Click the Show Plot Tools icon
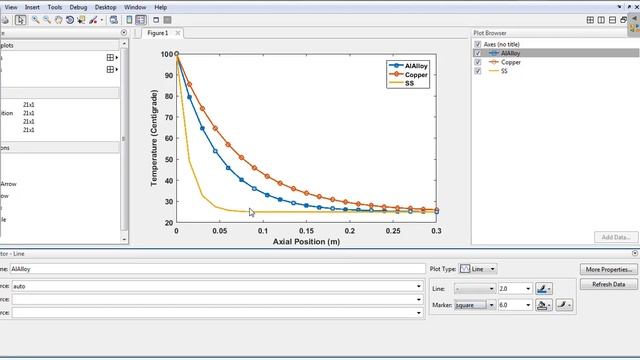 (167, 20)
